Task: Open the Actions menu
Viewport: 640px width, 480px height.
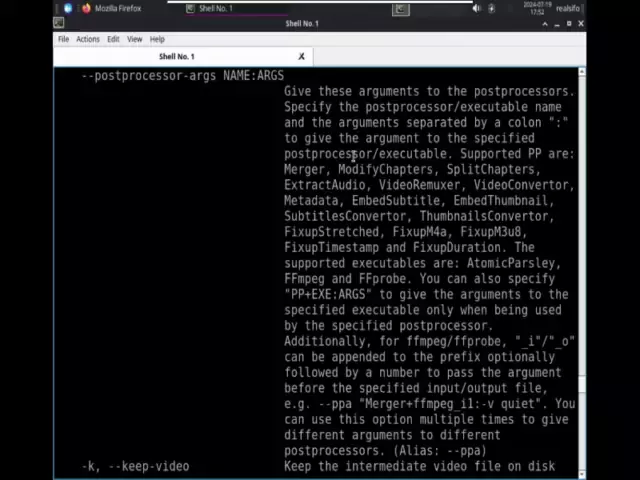Action: (88, 39)
